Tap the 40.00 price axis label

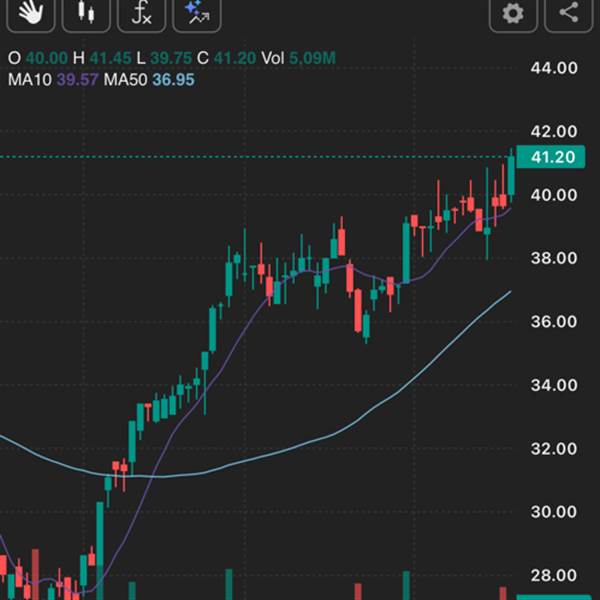tap(554, 195)
